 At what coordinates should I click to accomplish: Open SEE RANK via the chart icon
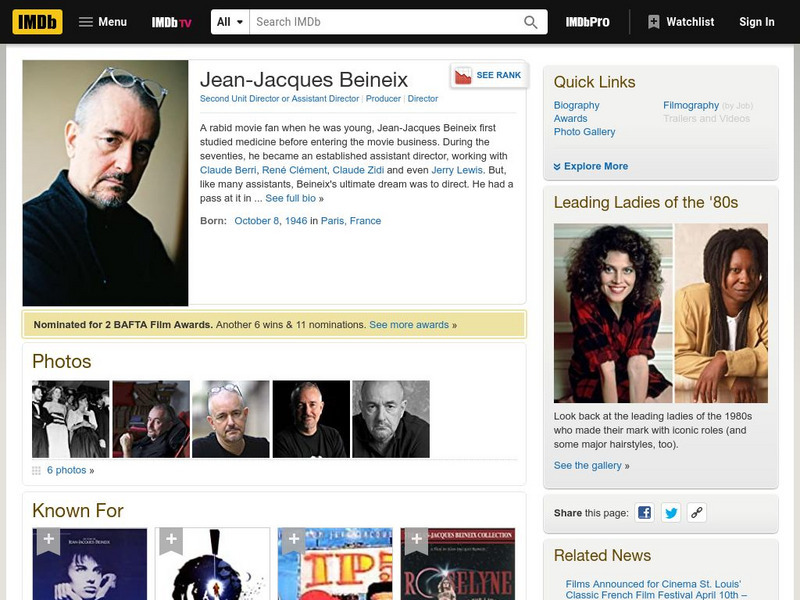[x=462, y=73]
